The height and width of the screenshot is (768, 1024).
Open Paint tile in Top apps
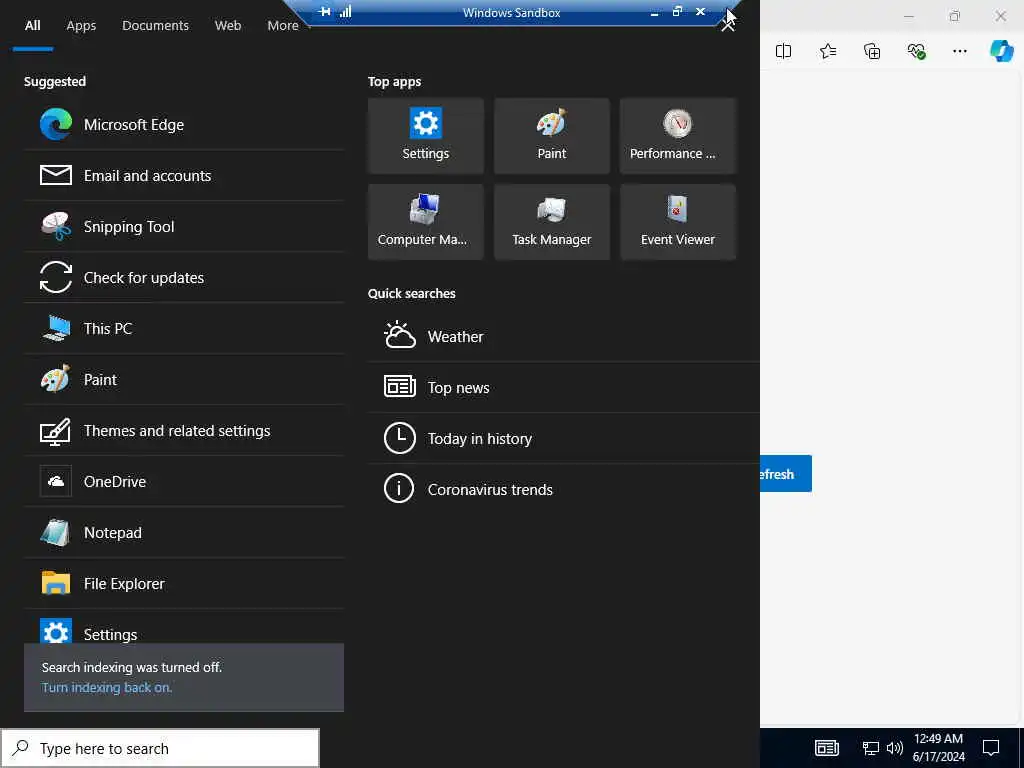click(552, 136)
